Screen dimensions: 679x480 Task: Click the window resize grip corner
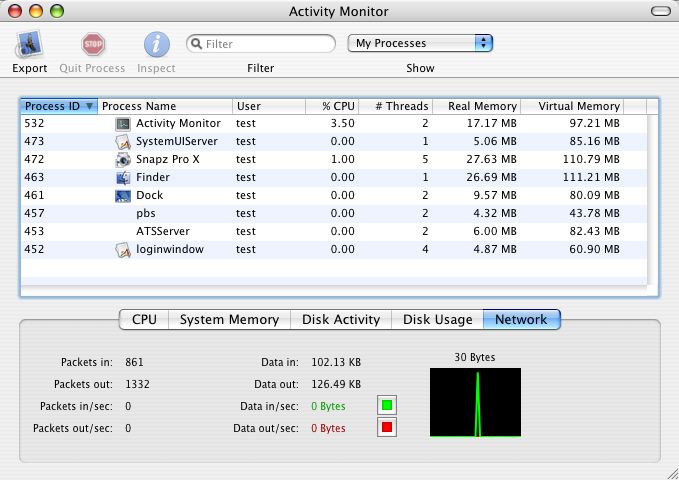(672, 473)
